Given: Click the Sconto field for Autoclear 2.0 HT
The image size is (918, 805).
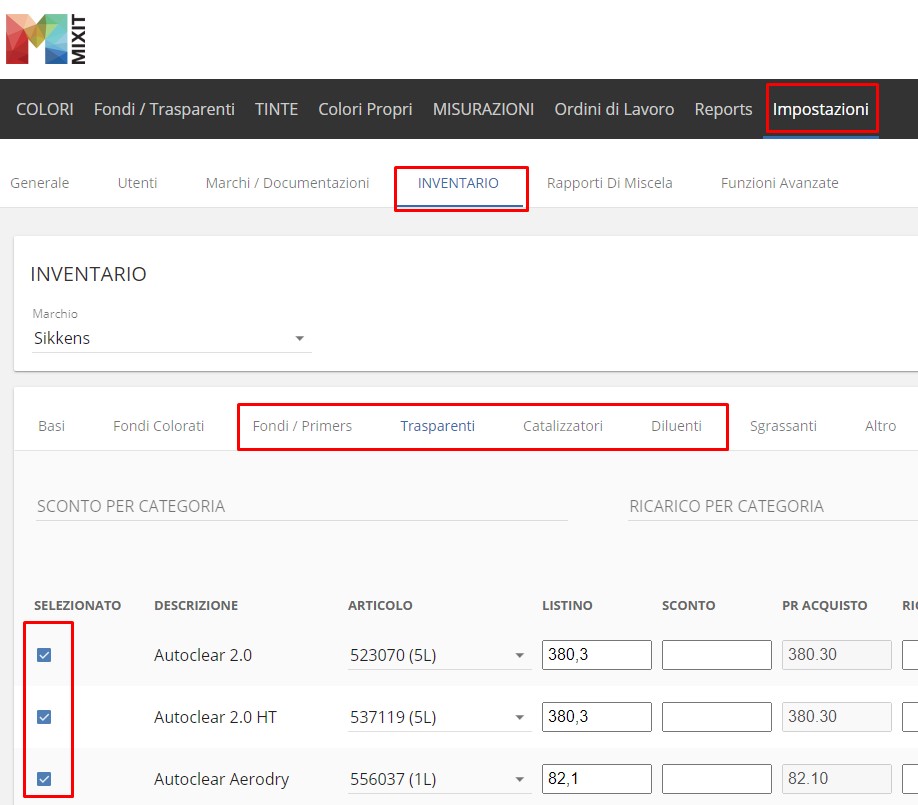Looking at the screenshot, I should coord(717,717).
